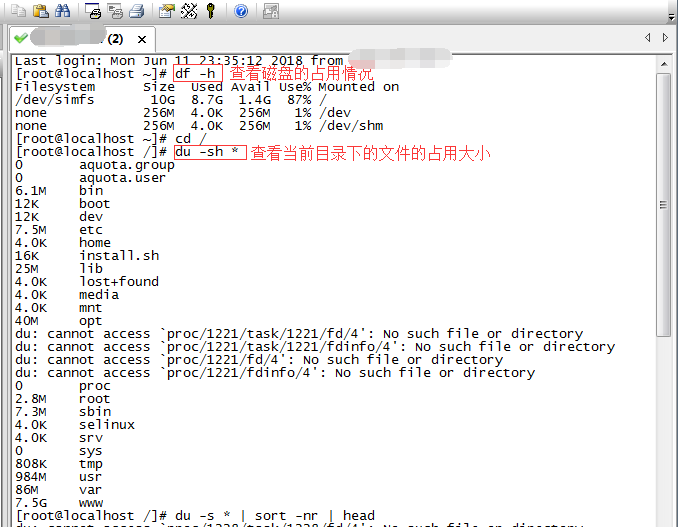The width and height of the screenshot is (678, 527).
Task: Click the 'install.sh' file entry
Action: point(119,256)
